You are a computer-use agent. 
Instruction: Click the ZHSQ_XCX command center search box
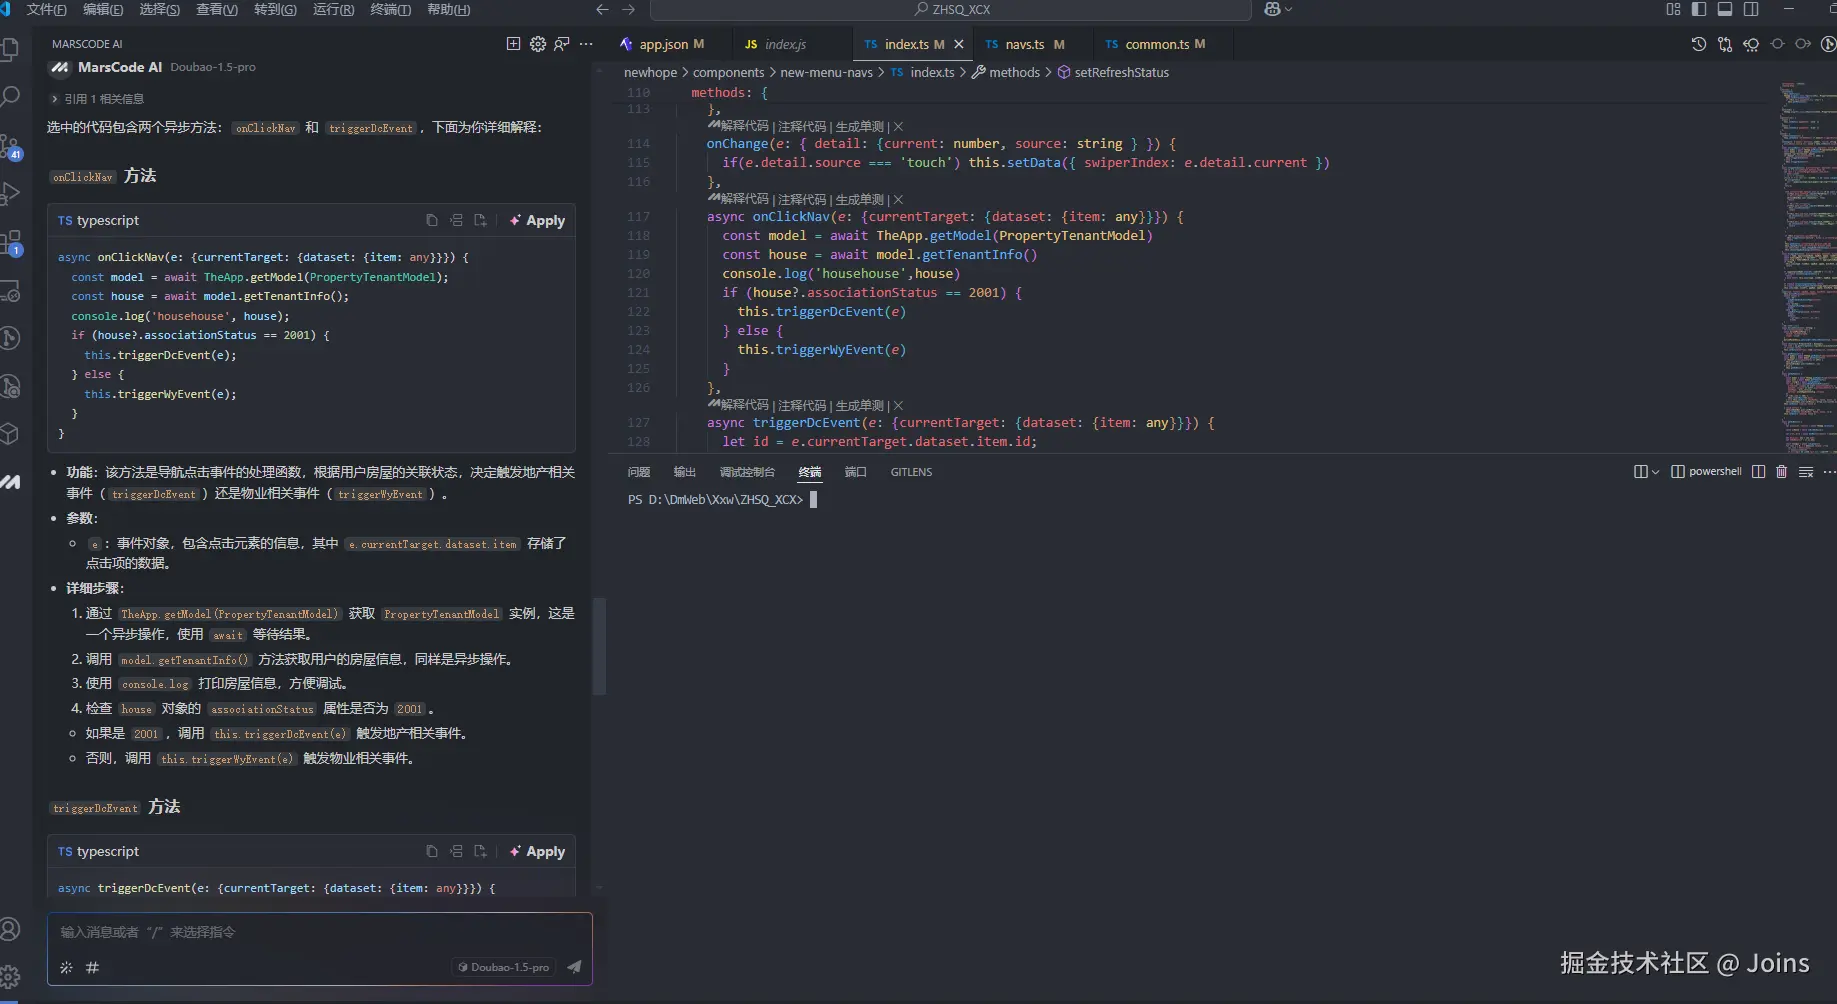(950, 9)
